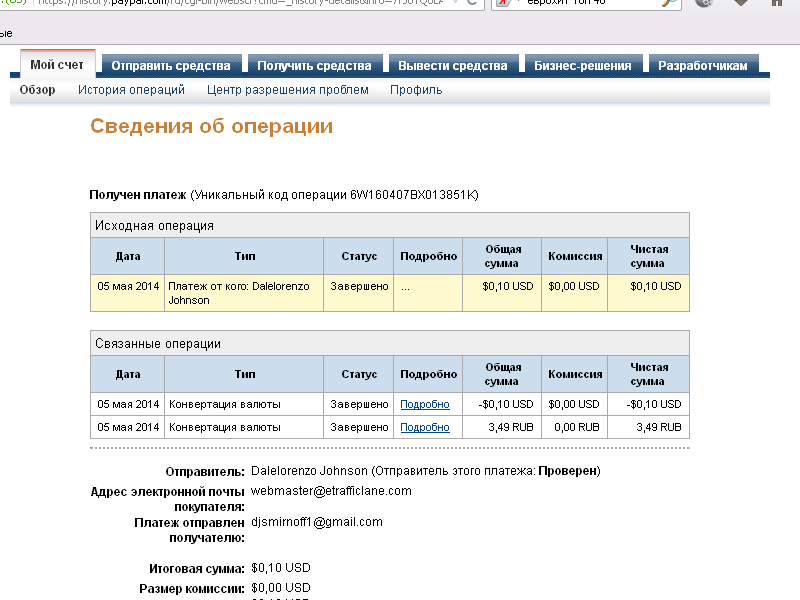Screen dimensions: 800x600
Task: Click Конвертация валюты in the 3,49 RUB row
Action: point(224,427)
